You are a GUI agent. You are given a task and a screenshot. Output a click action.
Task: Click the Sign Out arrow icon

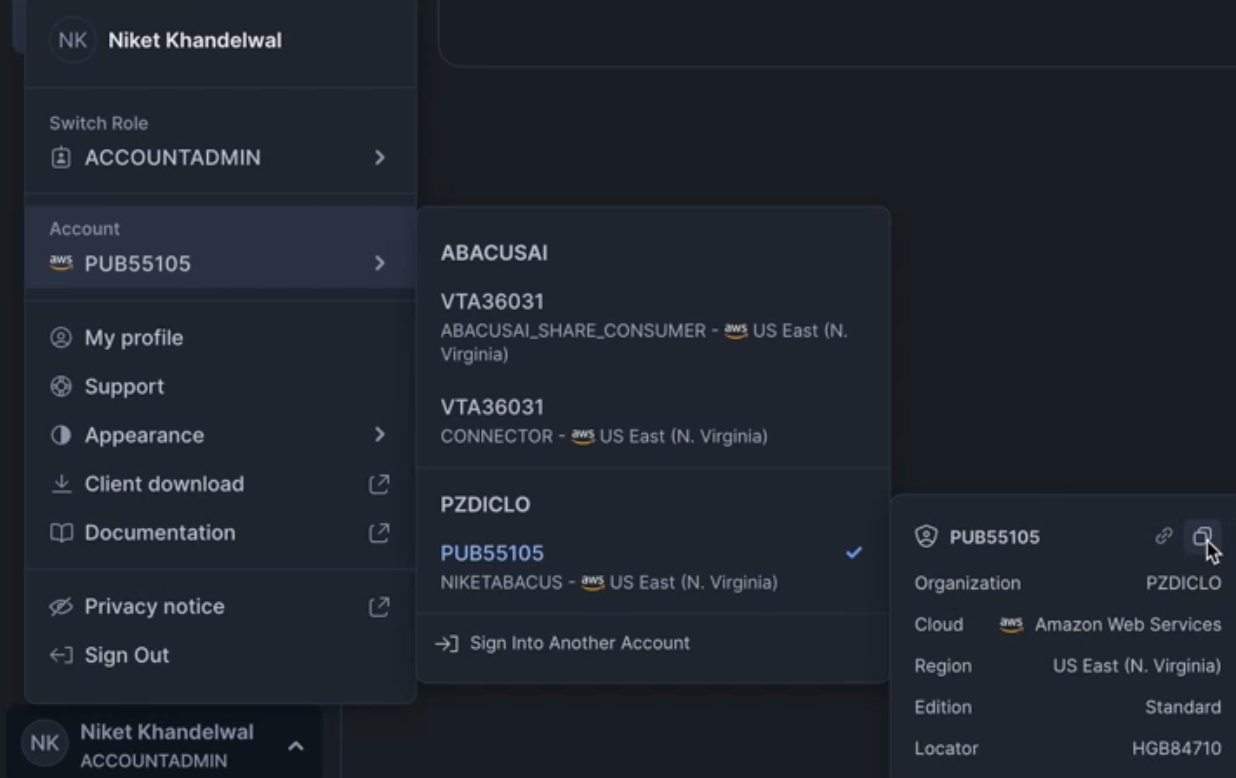[x=61, y=656]
